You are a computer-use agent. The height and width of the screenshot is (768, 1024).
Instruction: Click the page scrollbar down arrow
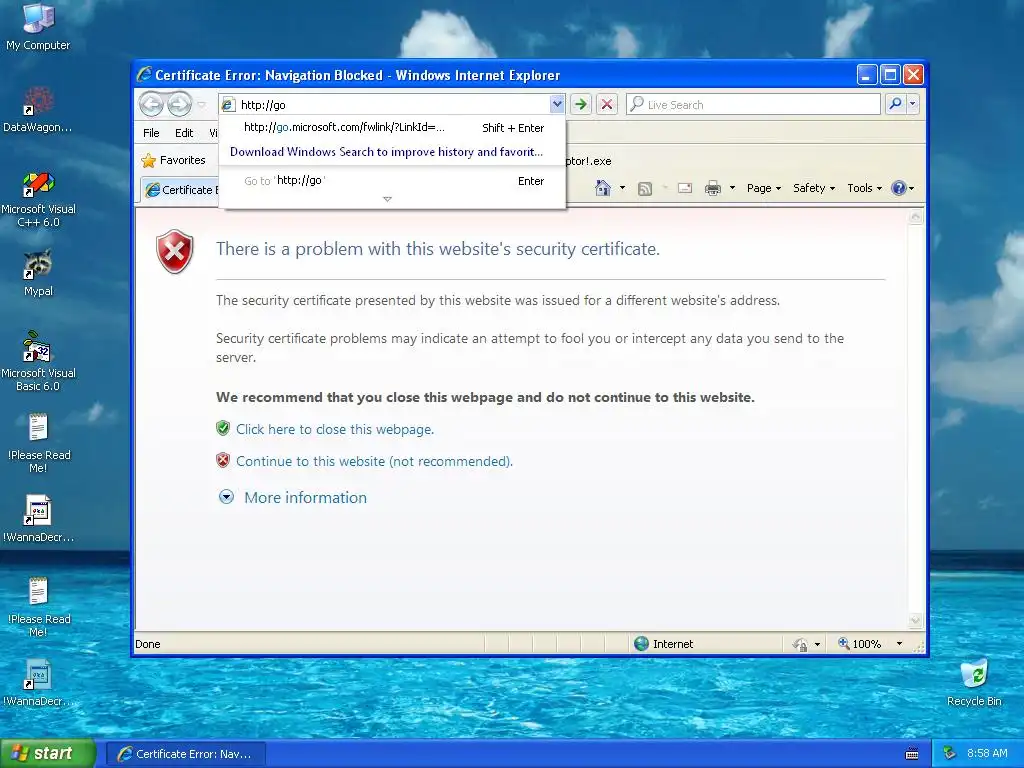[x=916, y=620]
